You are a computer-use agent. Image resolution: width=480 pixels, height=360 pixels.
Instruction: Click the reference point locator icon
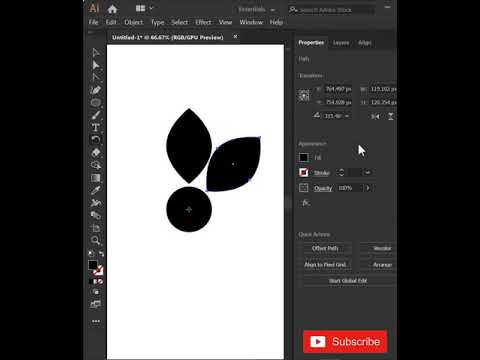304,95
